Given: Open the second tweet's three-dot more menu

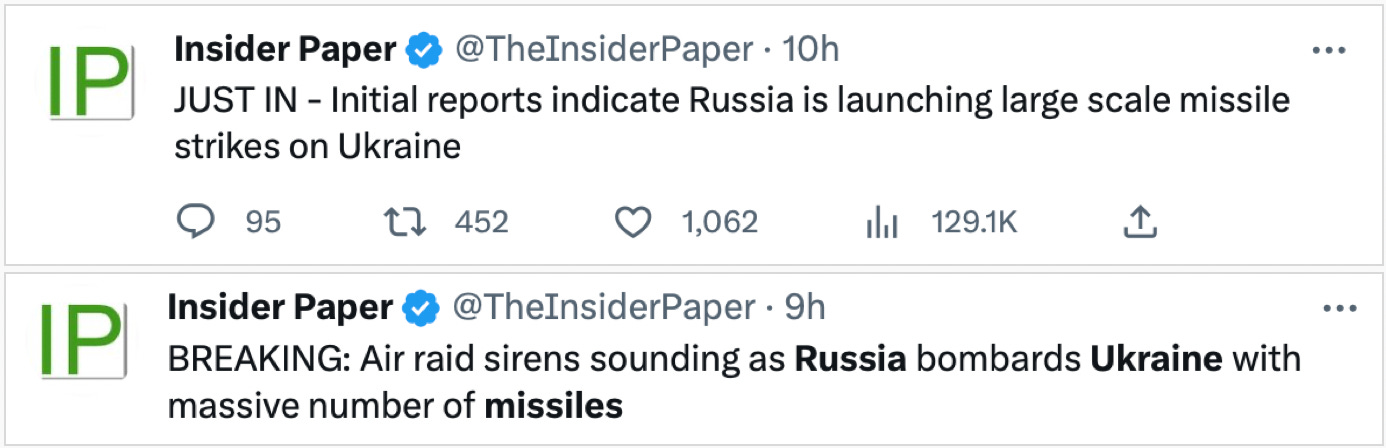Looking at the screenshot, I should (1338, 310).
